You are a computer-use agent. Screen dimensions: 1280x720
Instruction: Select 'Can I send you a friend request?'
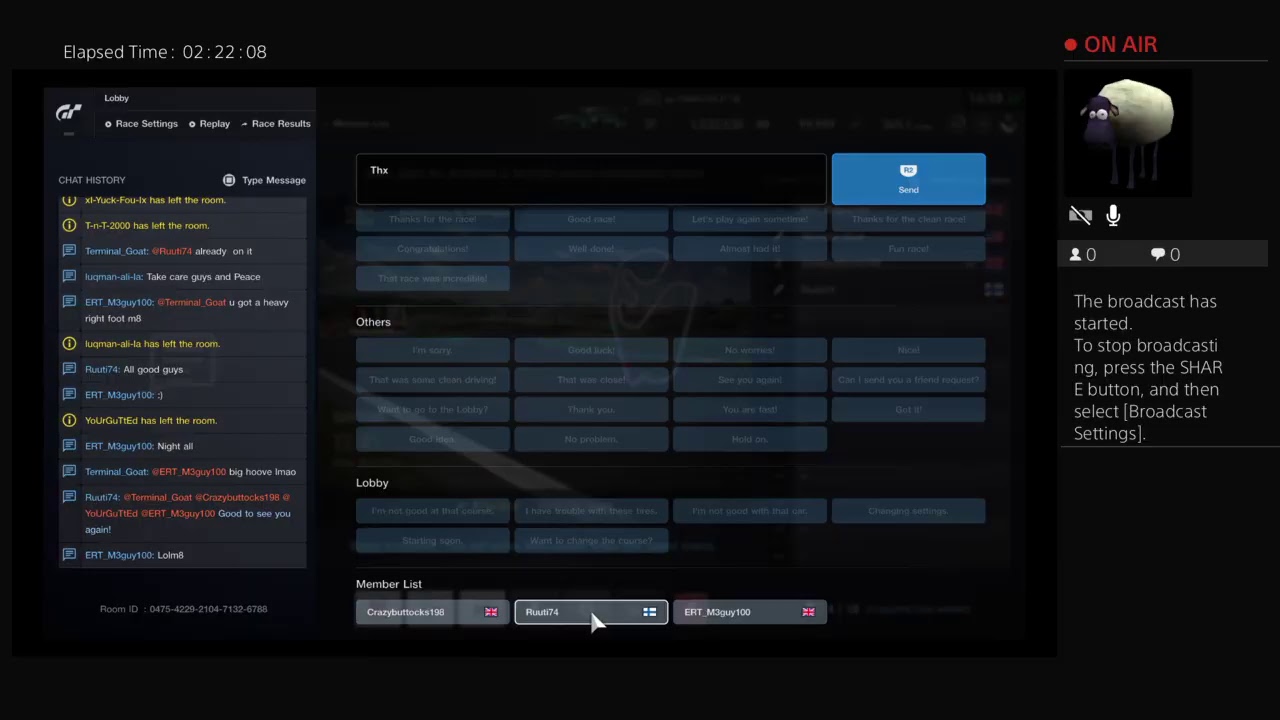[x=908, y=380]
